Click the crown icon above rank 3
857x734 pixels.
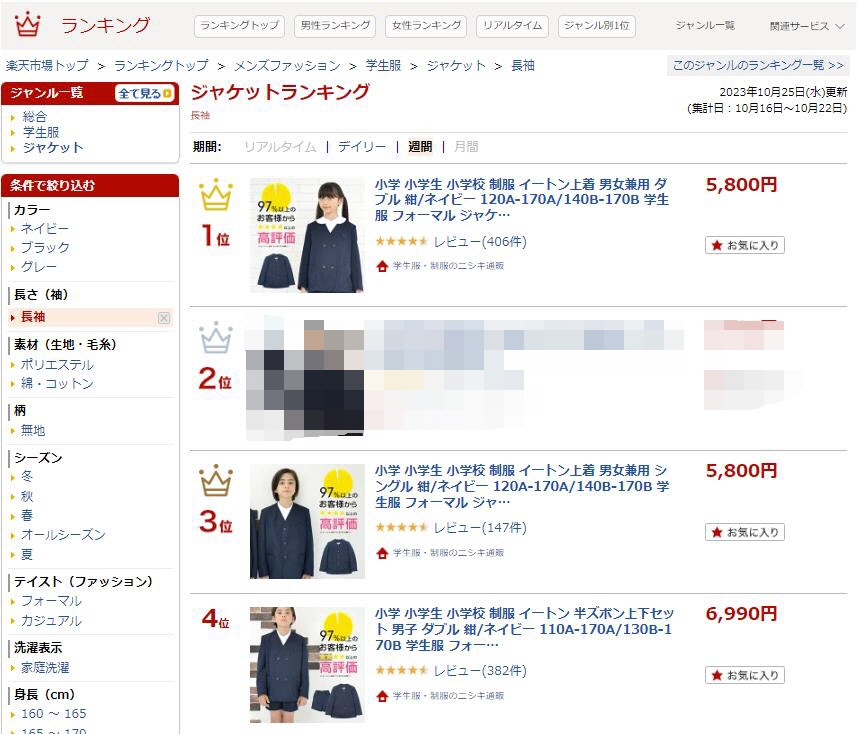pos(216,480)
